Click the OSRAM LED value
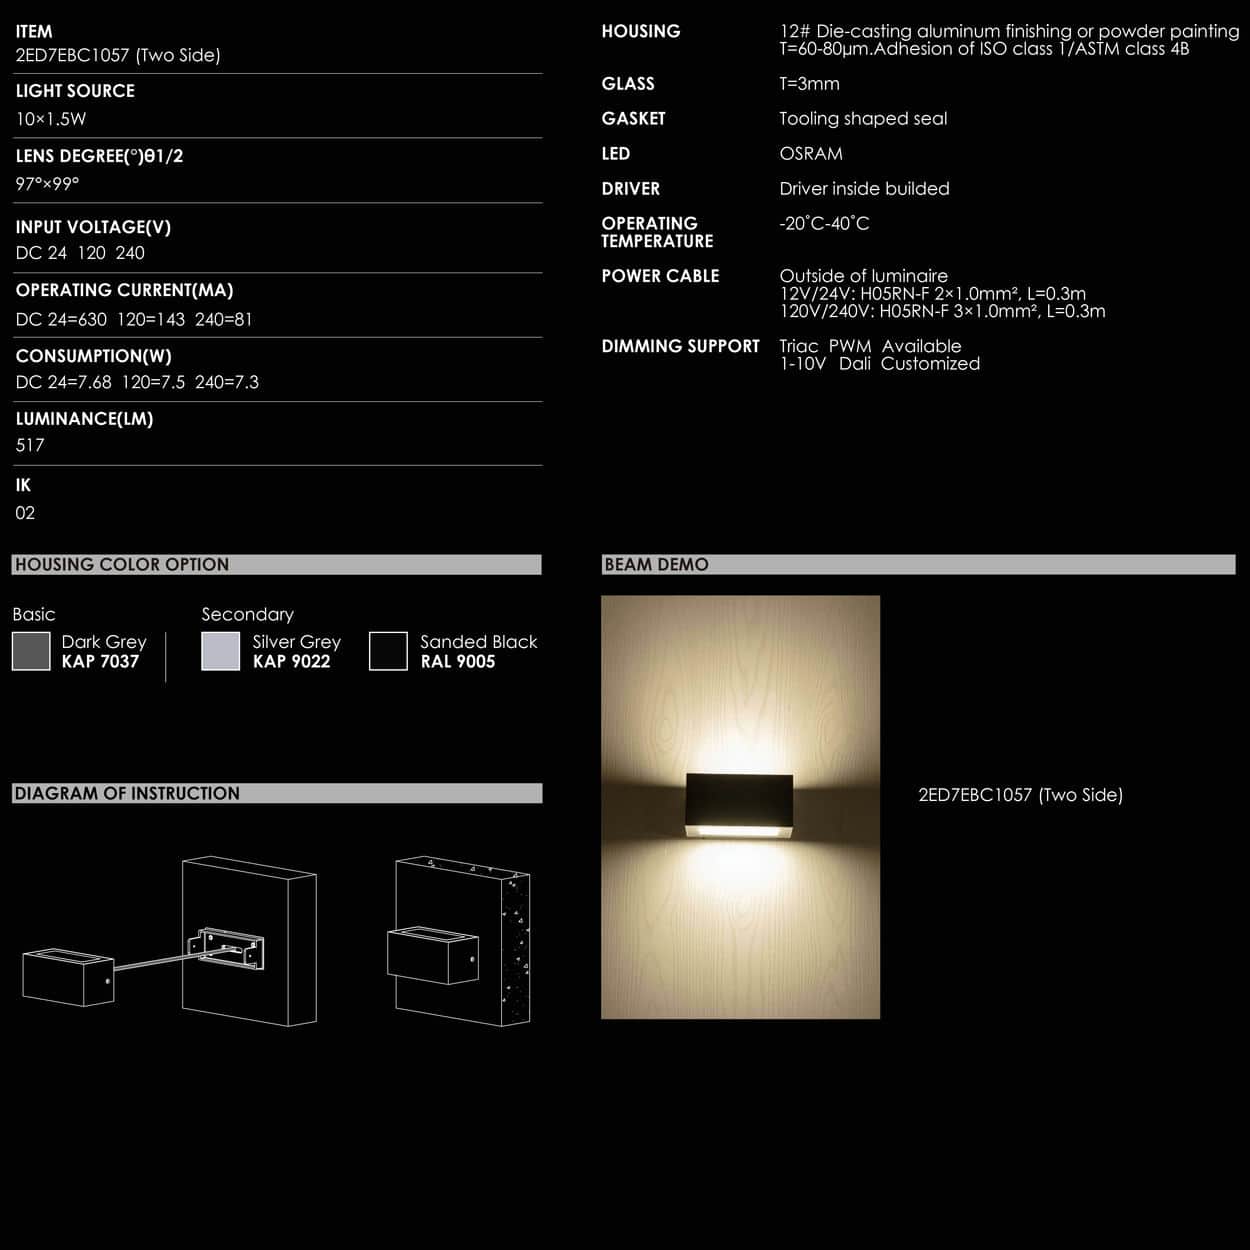Image resolution: width=1250 pixels, height=1250 pixels. tap(811, 154)
